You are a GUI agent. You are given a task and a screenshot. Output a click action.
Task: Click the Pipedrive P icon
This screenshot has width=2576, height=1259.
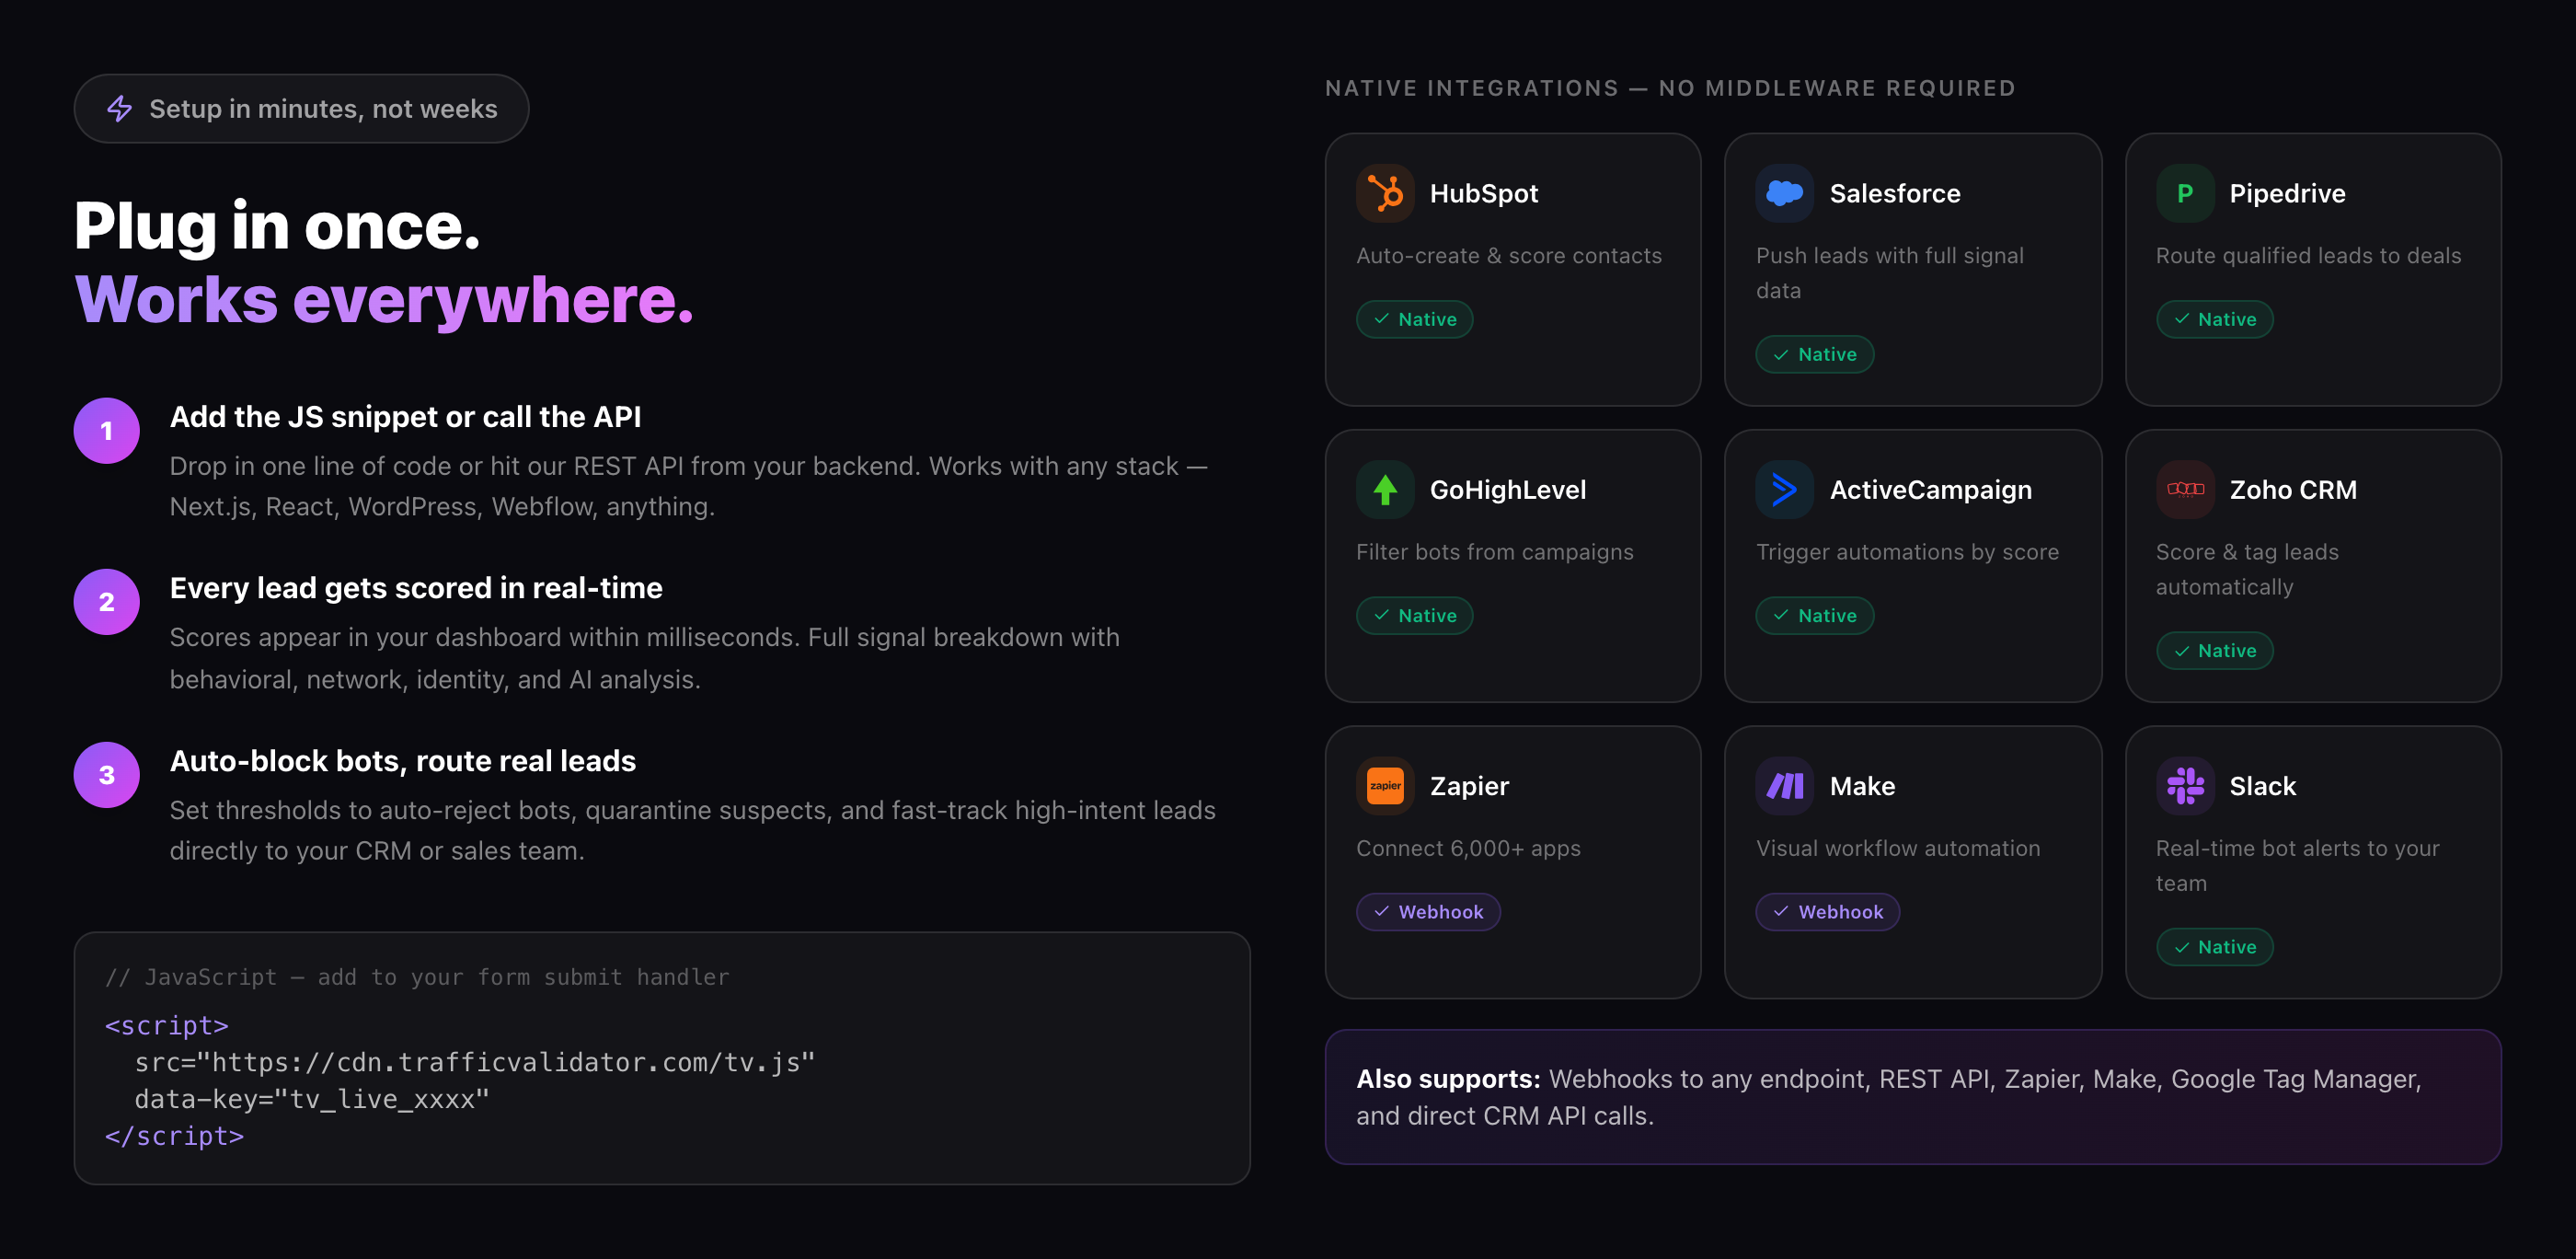pos(2185,193)
